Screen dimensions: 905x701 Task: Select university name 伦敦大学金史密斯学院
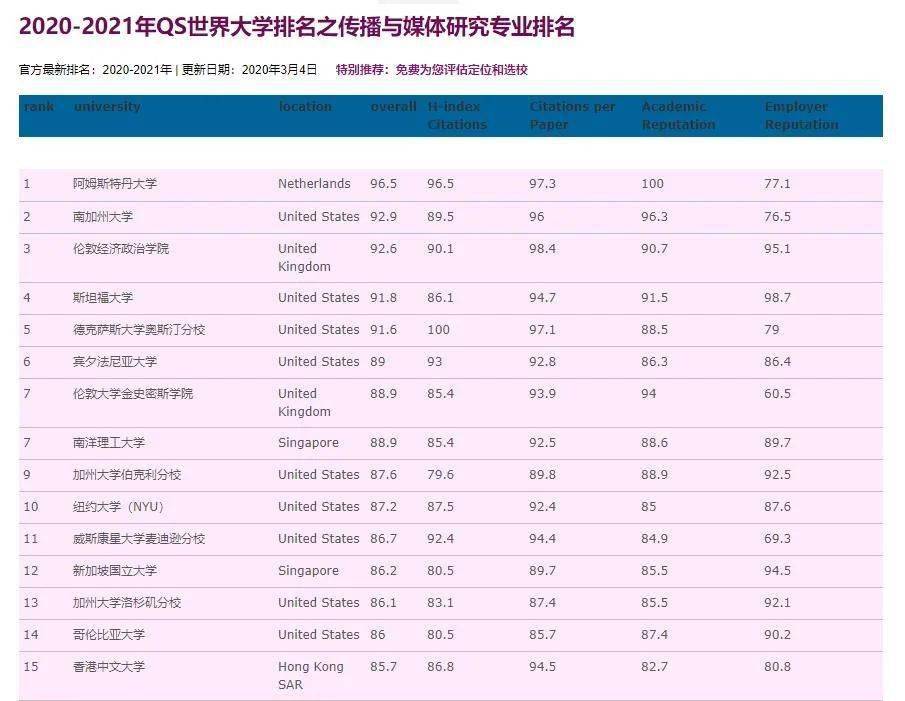point(133,393)
